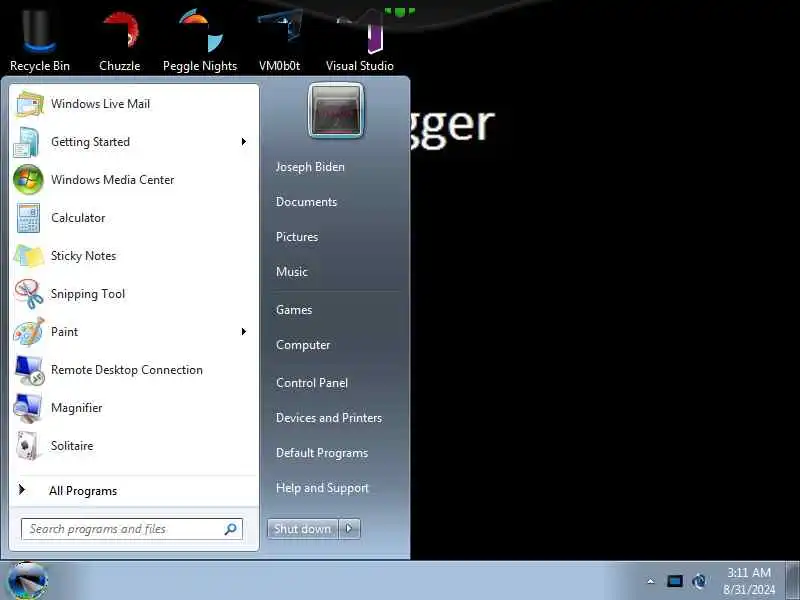Open Calculator using its icon
Image resolution: width=800 pixels, height=600 pixels.
click(28, 218)
